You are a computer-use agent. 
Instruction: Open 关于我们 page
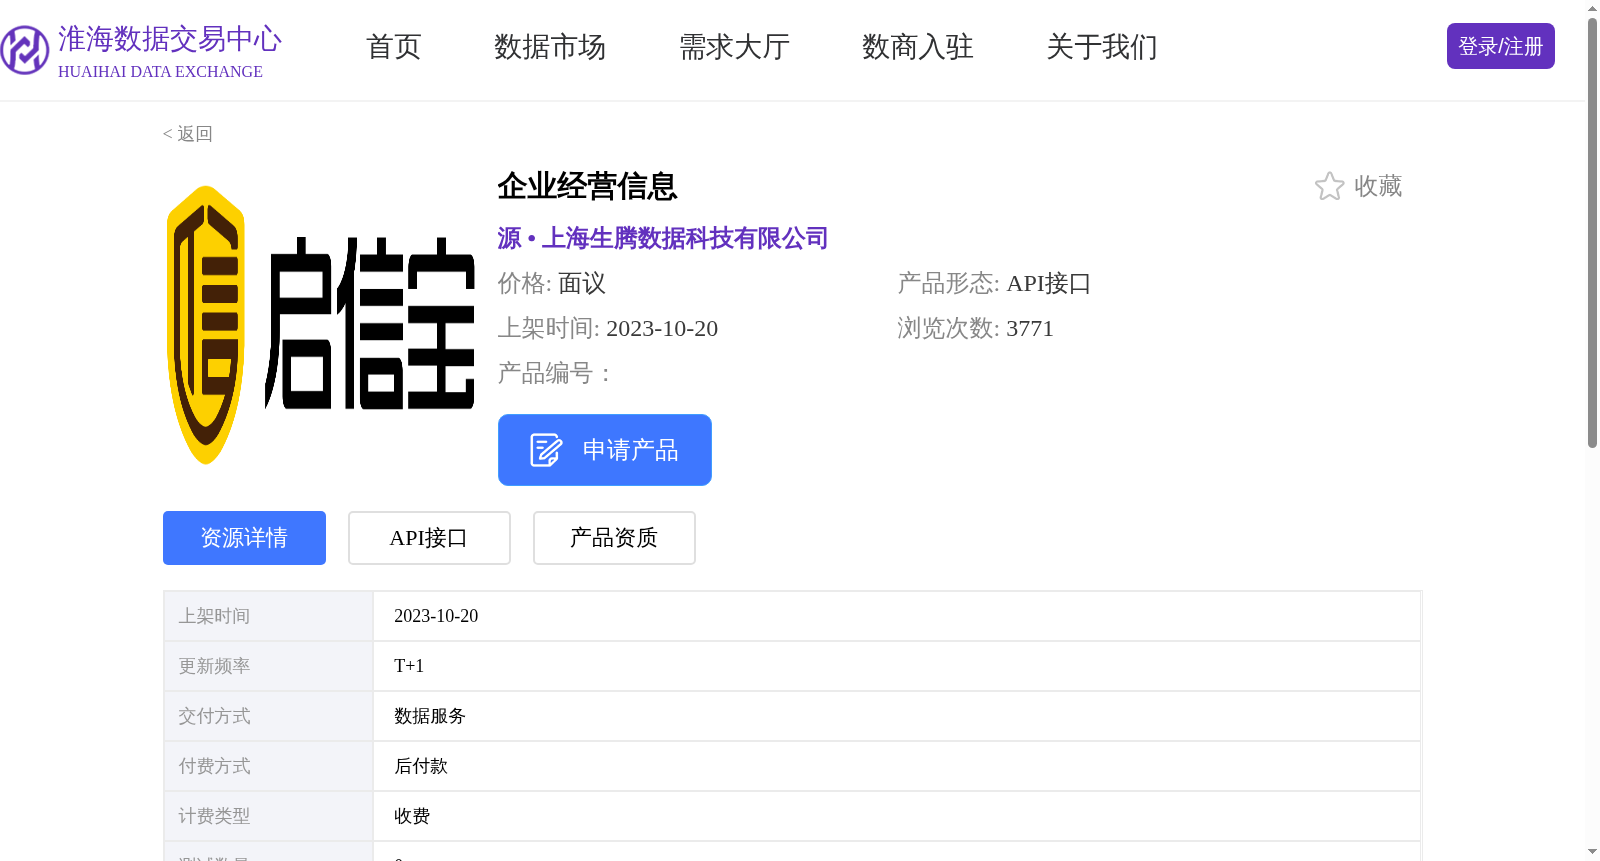pyautogui.click(x=1102, y=47)
